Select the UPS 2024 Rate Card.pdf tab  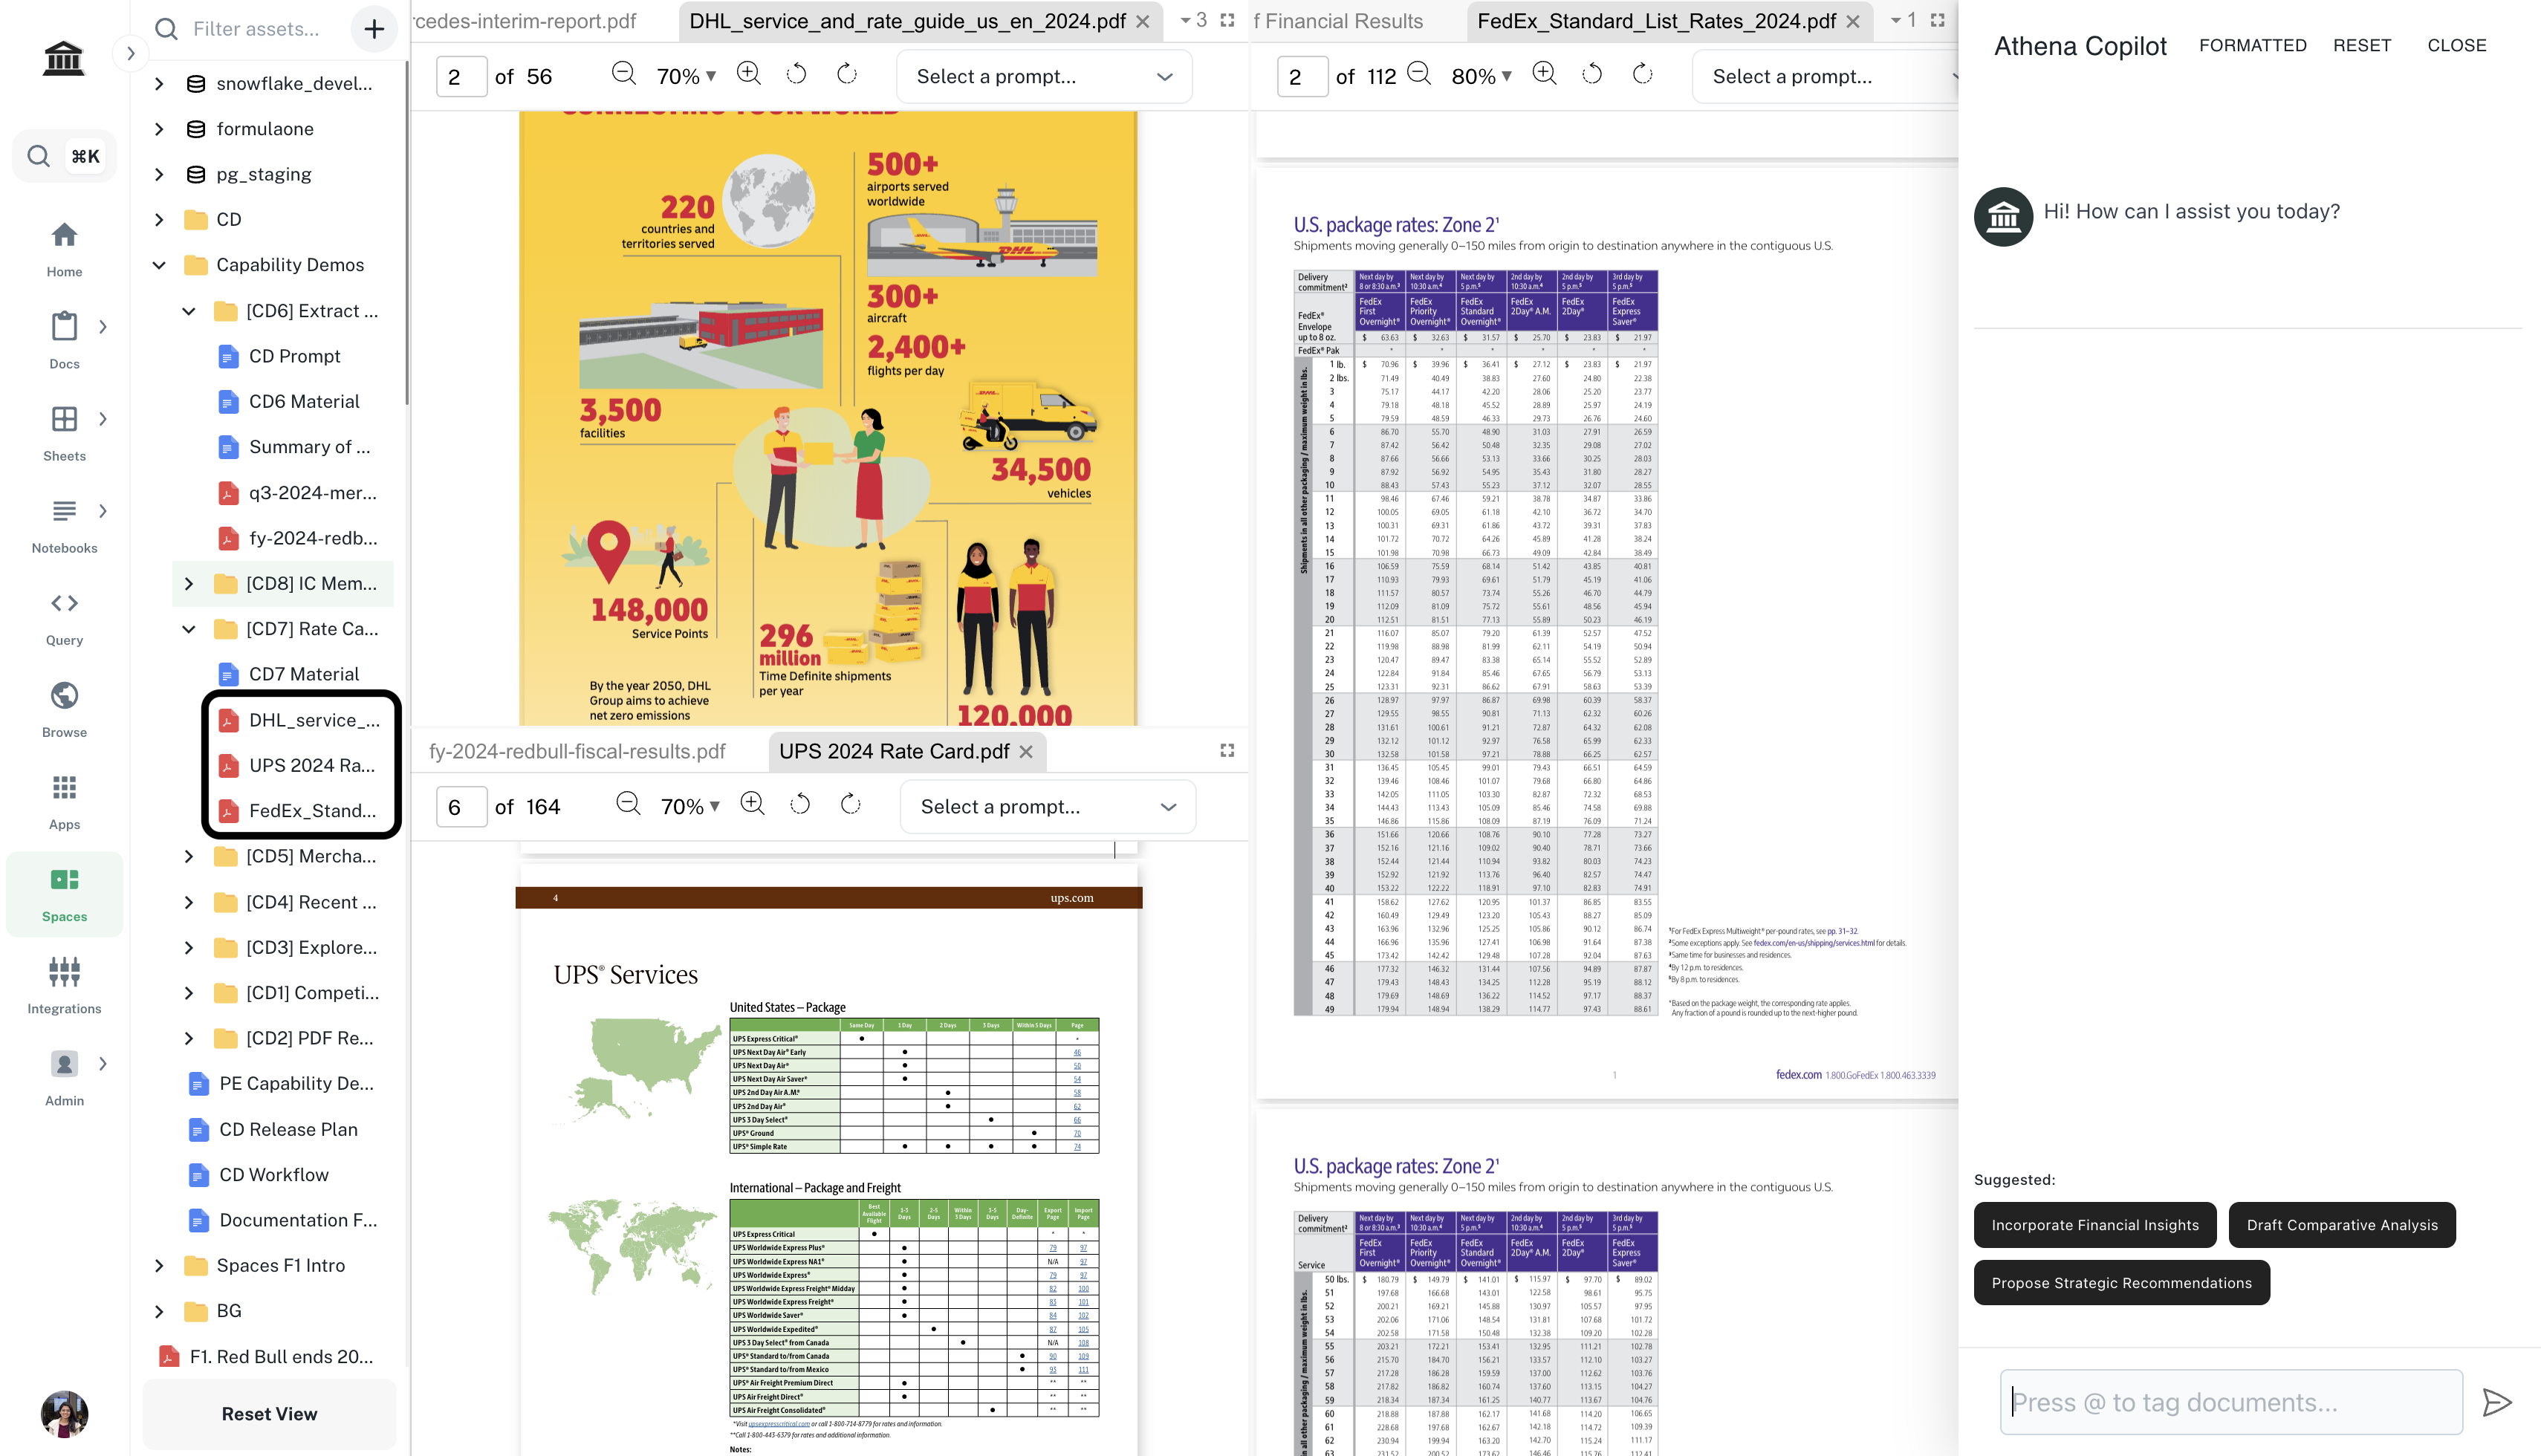[x=894, y=751]
